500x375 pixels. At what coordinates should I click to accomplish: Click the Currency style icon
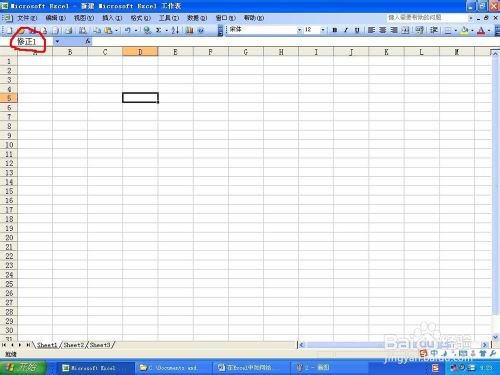point(420,30)
